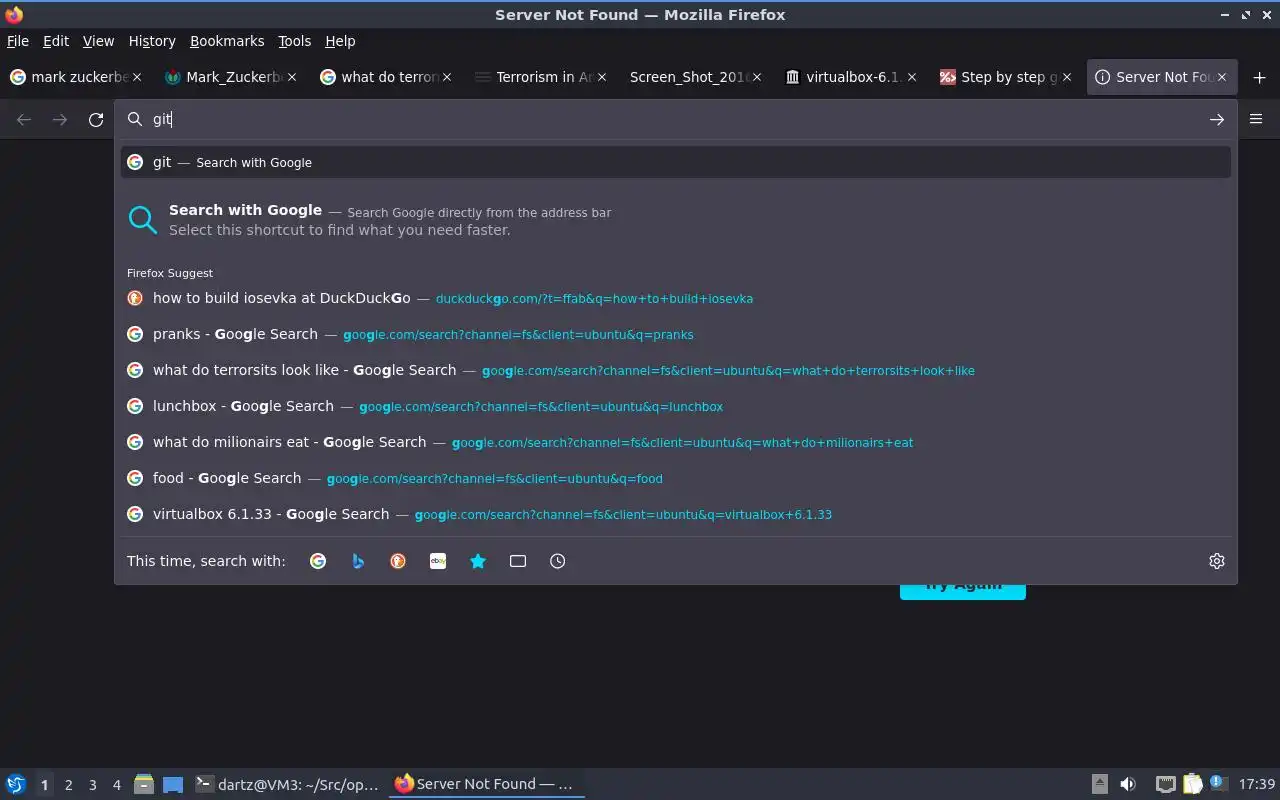
Task: Open the Lubuntu start menu icon
Action: (15, 784)
